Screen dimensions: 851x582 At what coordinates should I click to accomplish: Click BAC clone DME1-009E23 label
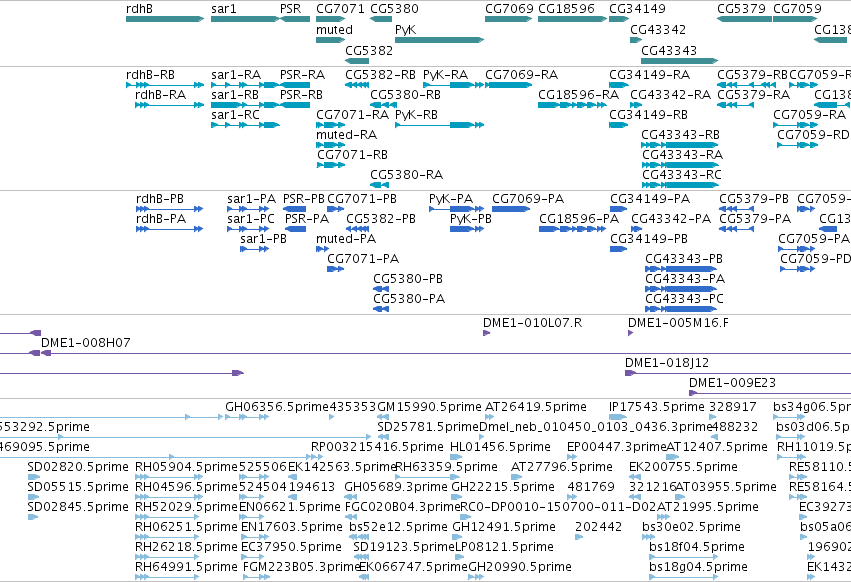click(x=733, y=383)
